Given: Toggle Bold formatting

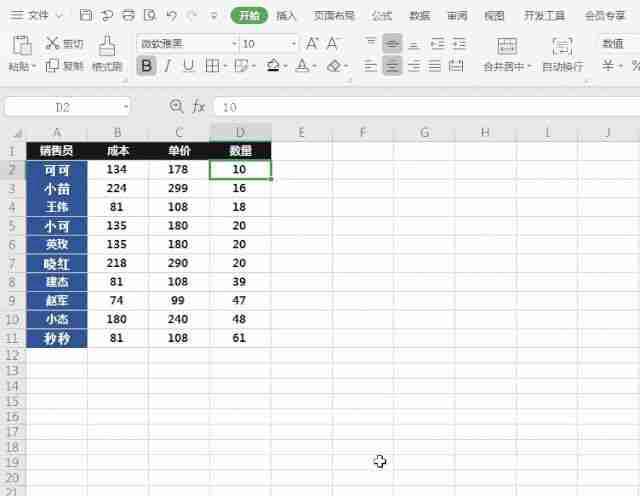Looking at the screenshot, I should click(x=147, y=65).
